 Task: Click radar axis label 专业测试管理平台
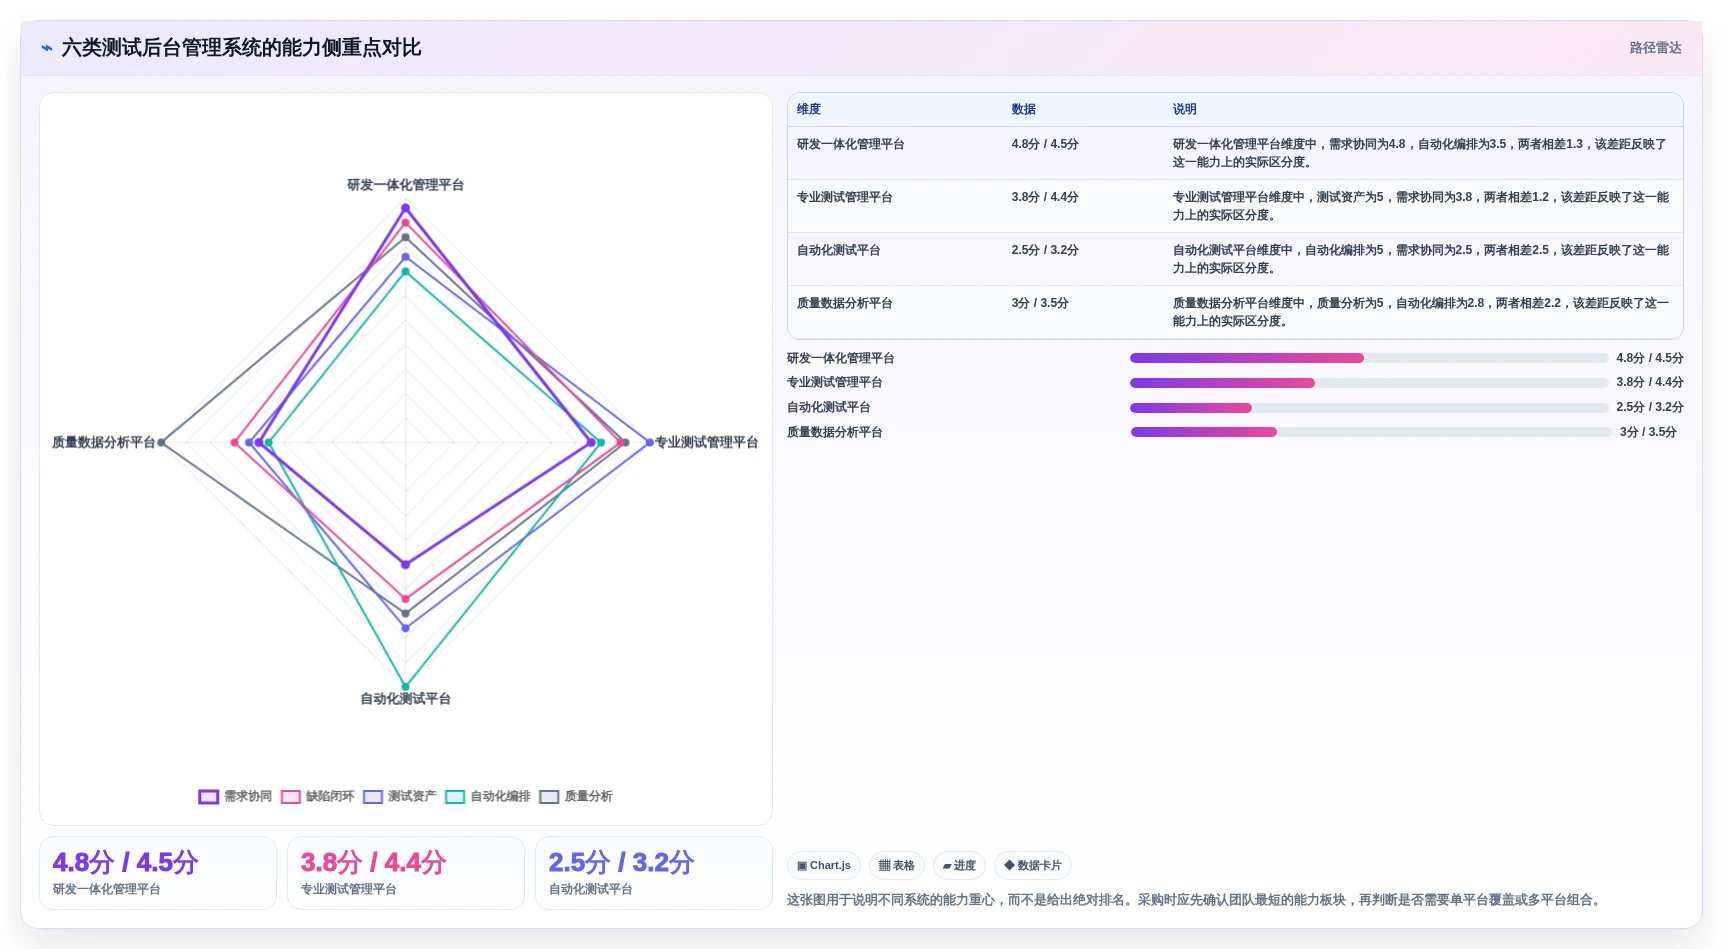pos(706,442)
